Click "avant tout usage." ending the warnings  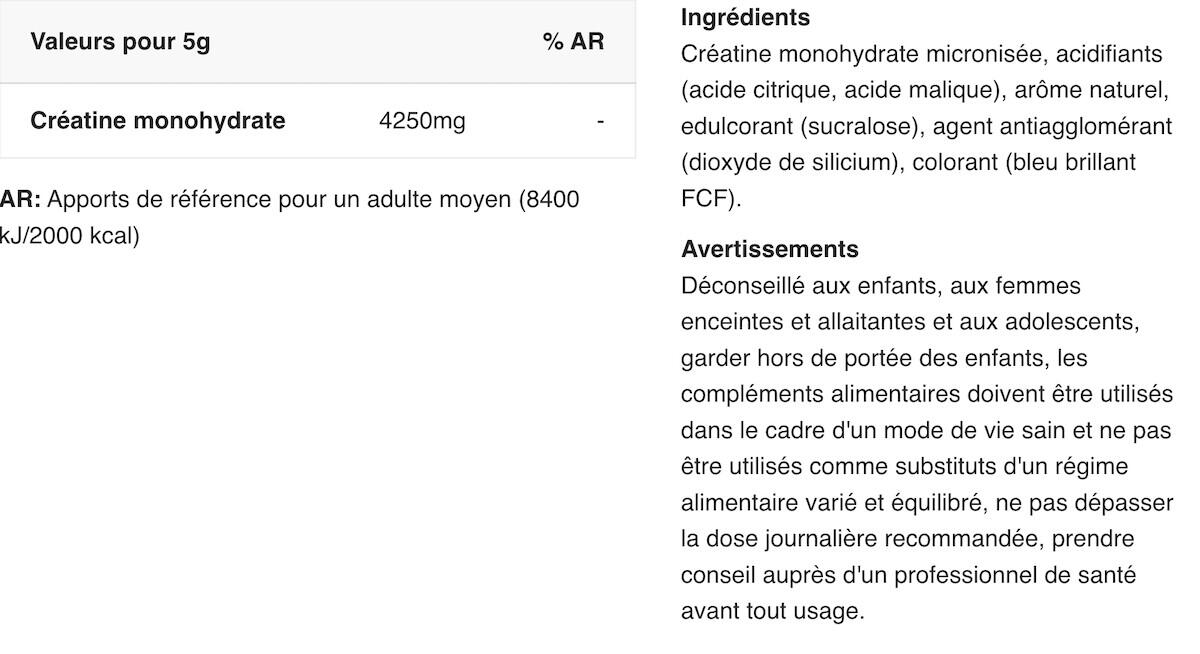pyautogui.click(x=772, y=611)
